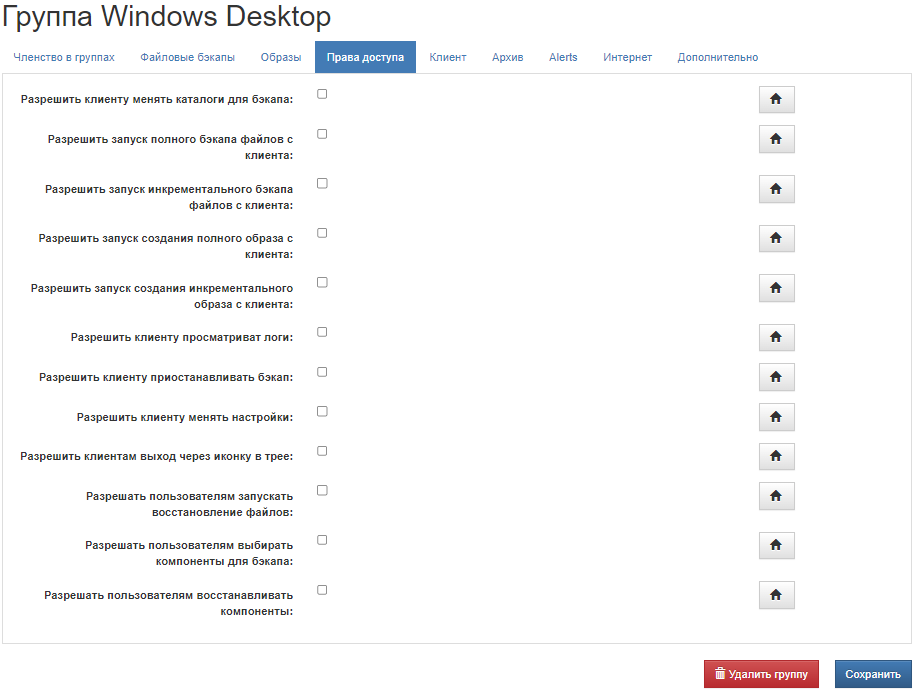
Task: Click home icon for просматриват логи row
Action: (x=776, y=337)
